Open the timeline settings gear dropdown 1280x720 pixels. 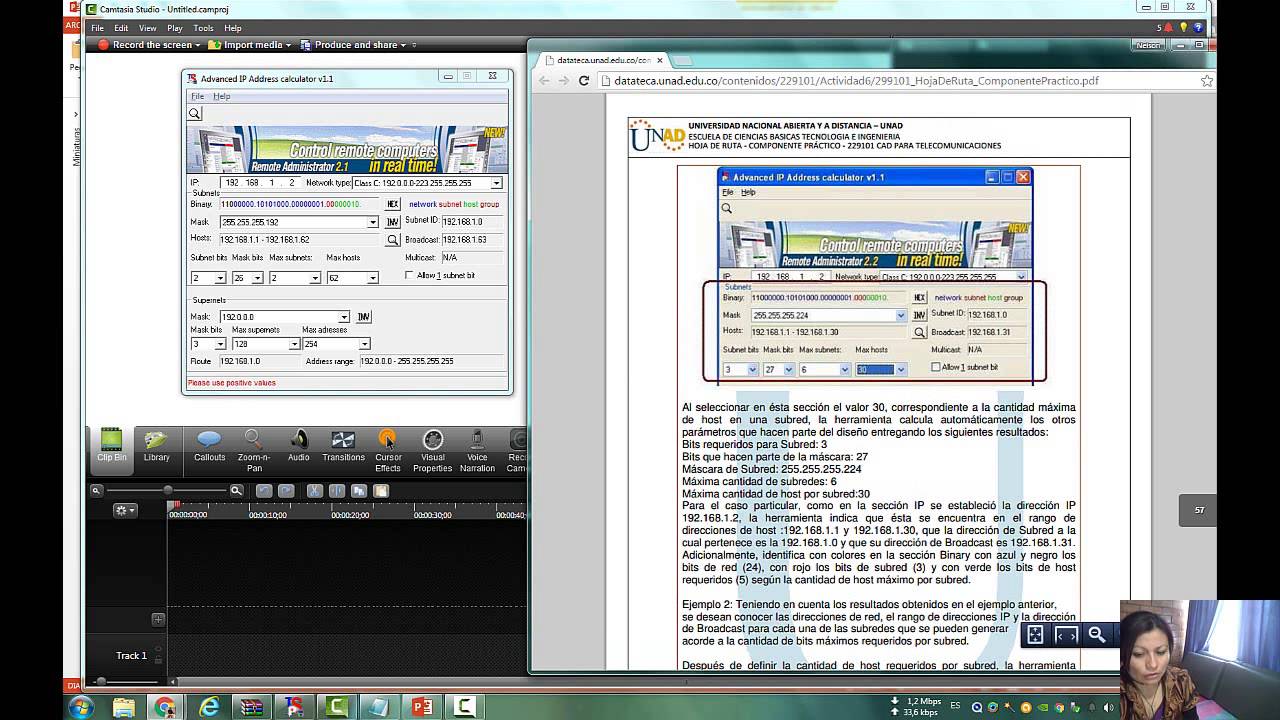pyautogui.click(x=125, y=510)
